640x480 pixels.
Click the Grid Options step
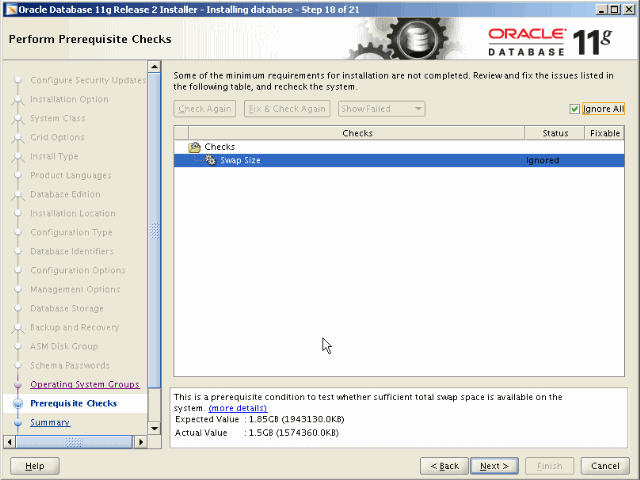pyautogui.click(x=57, y=137)
